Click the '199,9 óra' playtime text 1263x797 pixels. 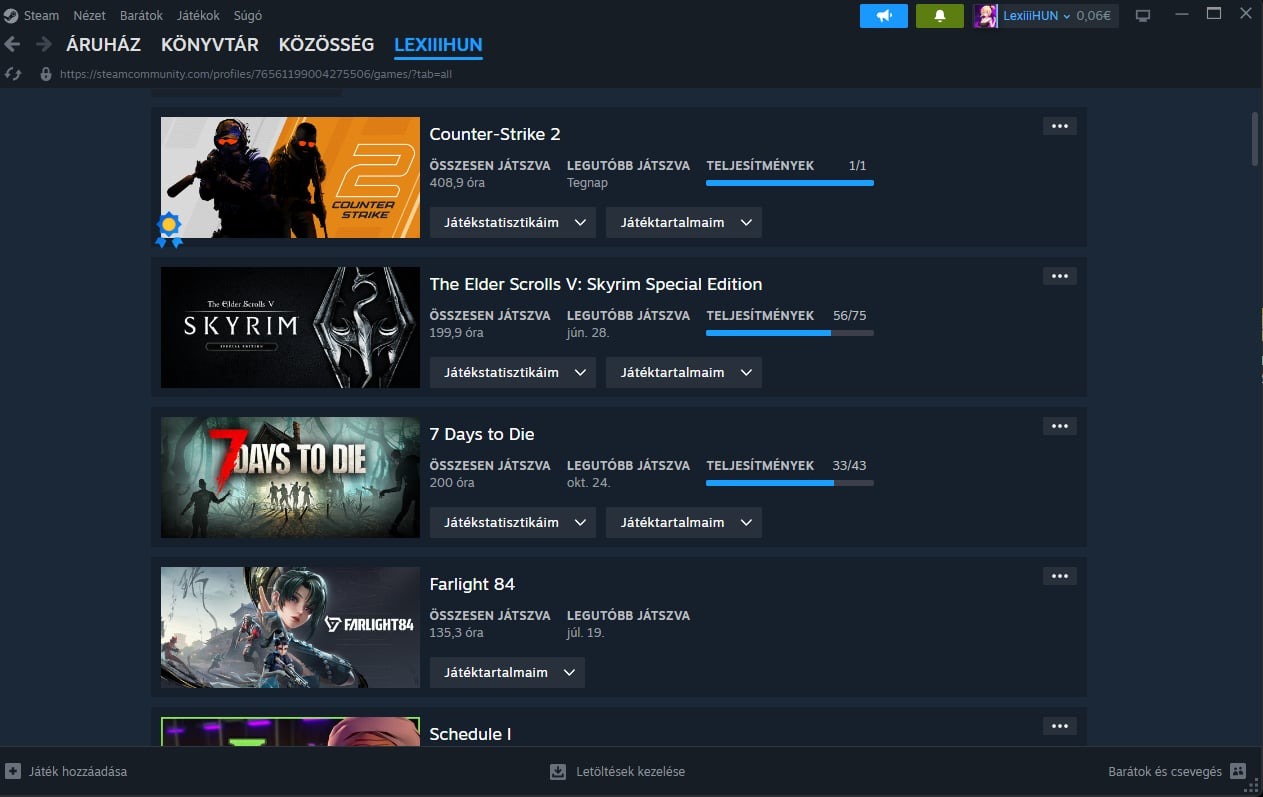456,333
